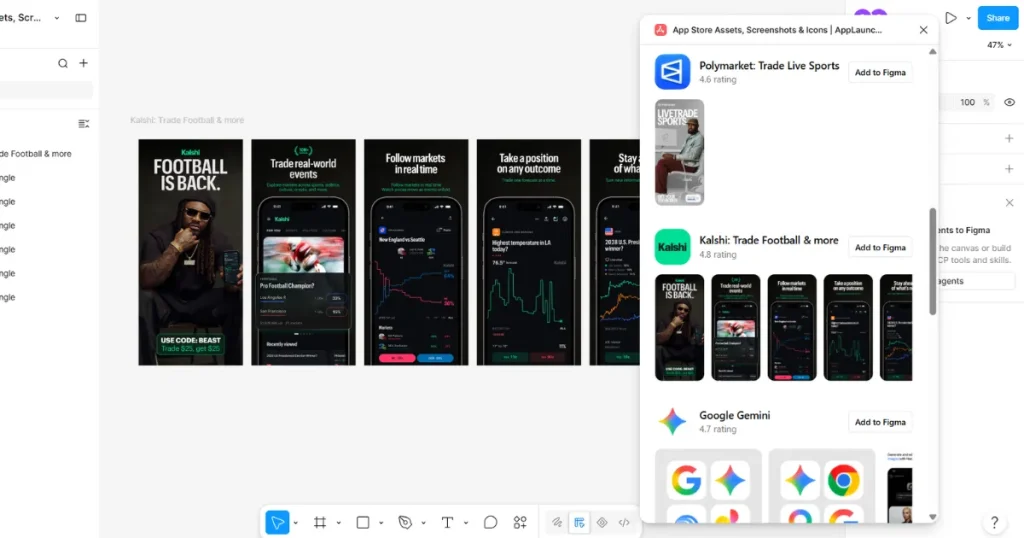Expand the Move tool options arrow
Viewport: 1024px width, 538px height.
296,523
